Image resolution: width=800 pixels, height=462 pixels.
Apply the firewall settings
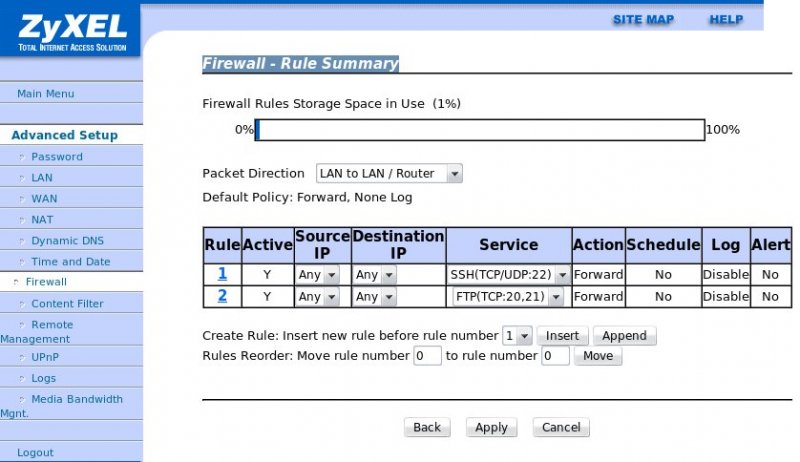[491, 427]
